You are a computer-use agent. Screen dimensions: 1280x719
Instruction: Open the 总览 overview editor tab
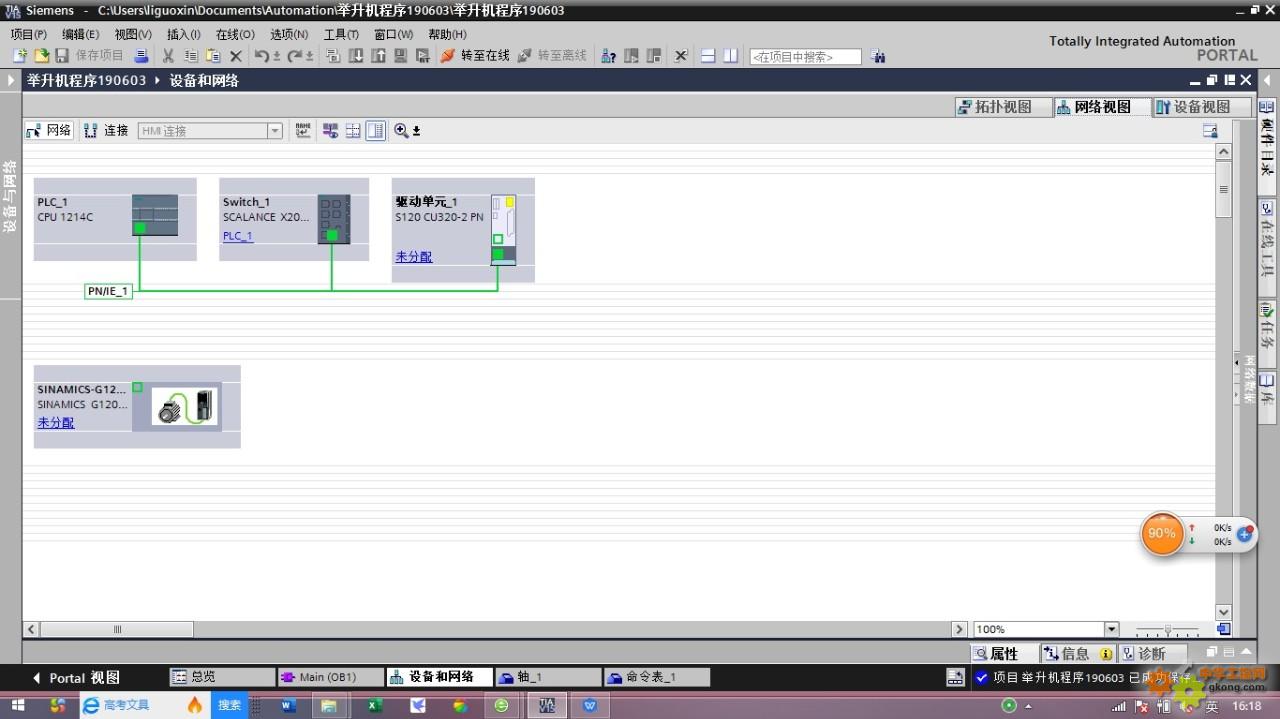click(222, 677)
